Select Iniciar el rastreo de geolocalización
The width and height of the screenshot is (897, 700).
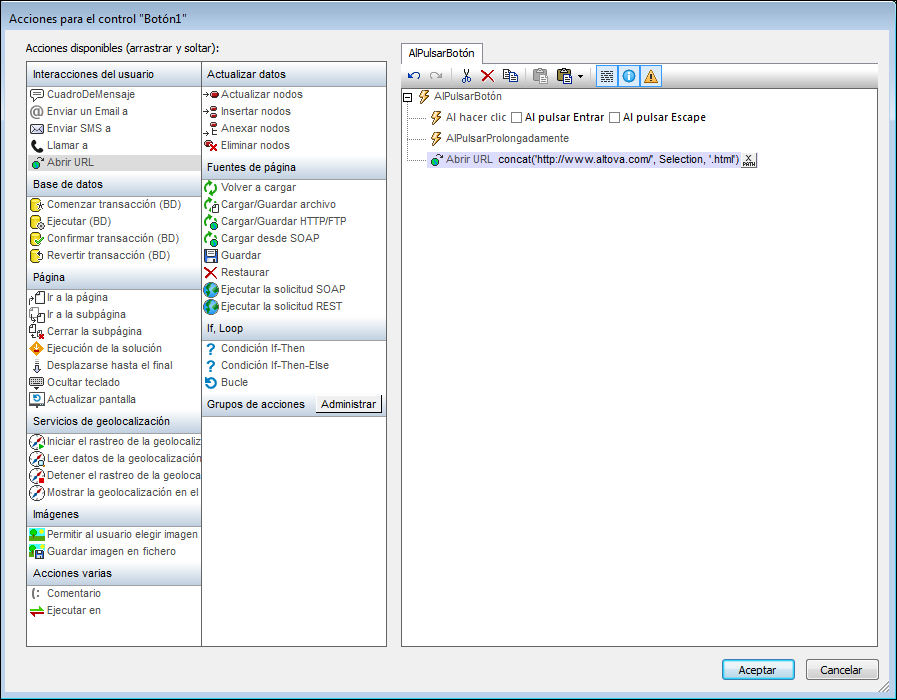click(114, 442)
